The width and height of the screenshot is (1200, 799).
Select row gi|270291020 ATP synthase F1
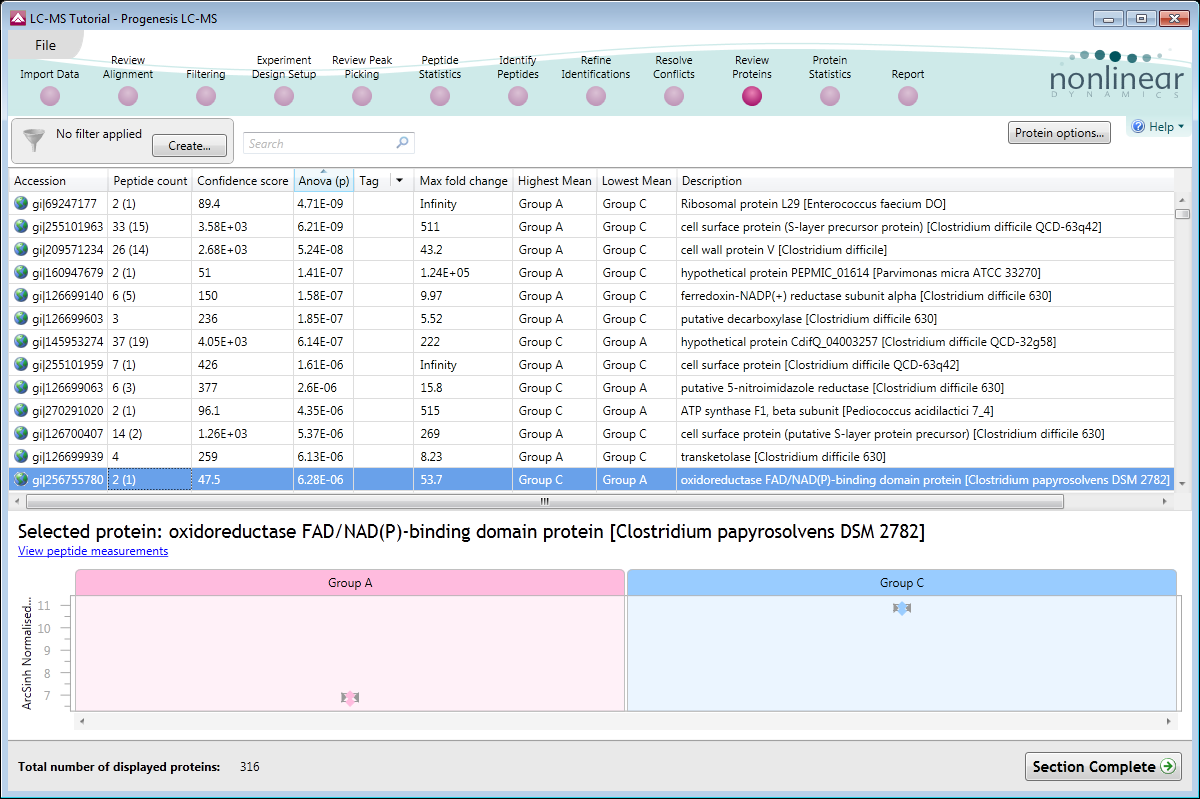click(x=592, y=411)
